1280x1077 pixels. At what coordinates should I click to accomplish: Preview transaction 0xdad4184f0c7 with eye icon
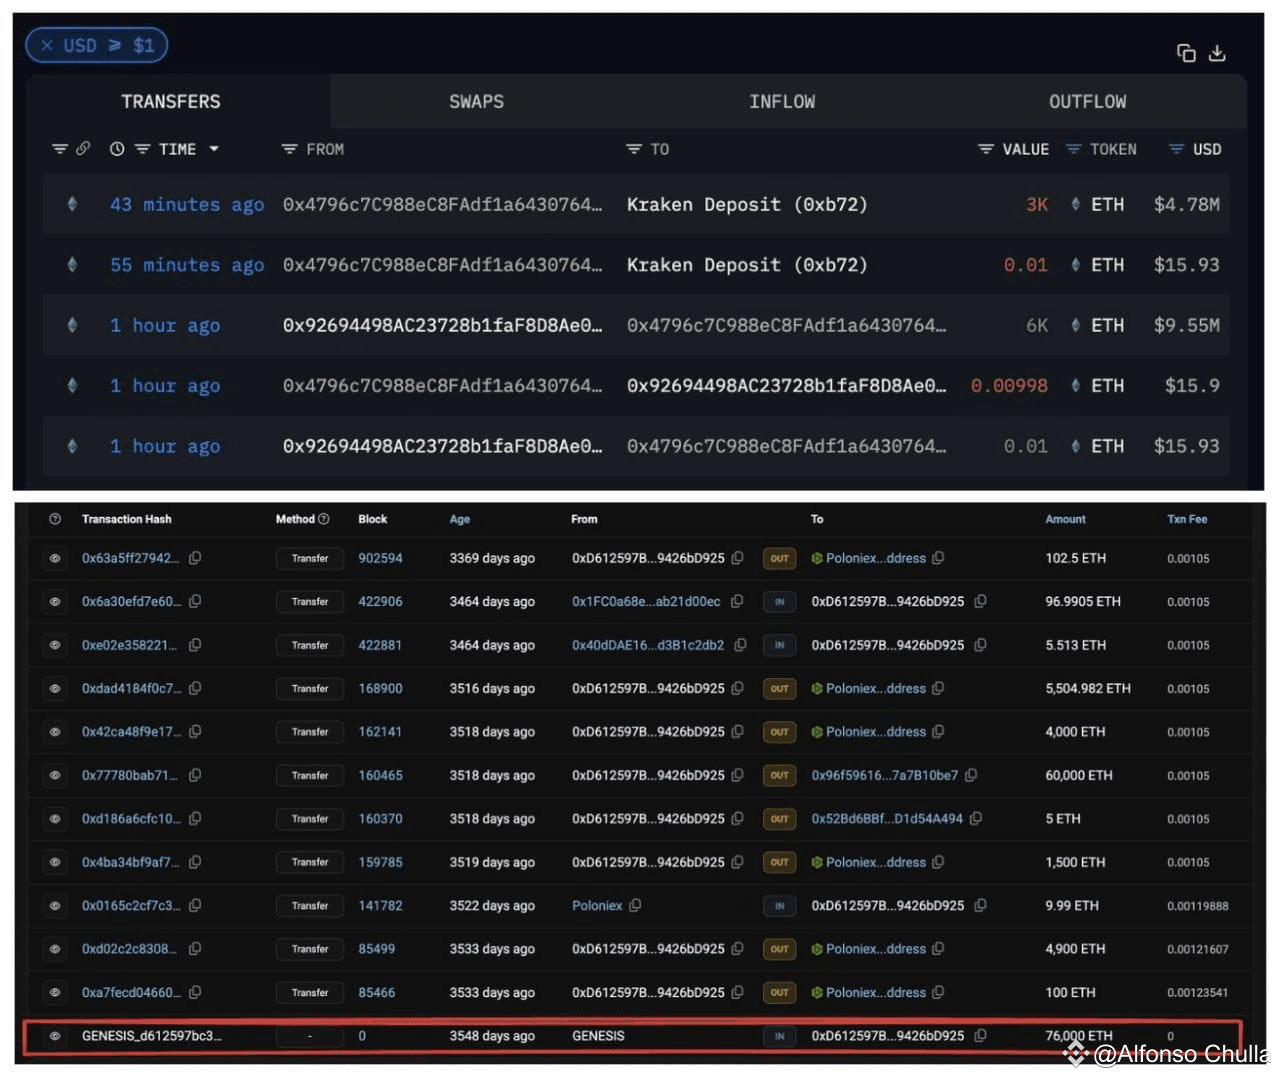55,688
